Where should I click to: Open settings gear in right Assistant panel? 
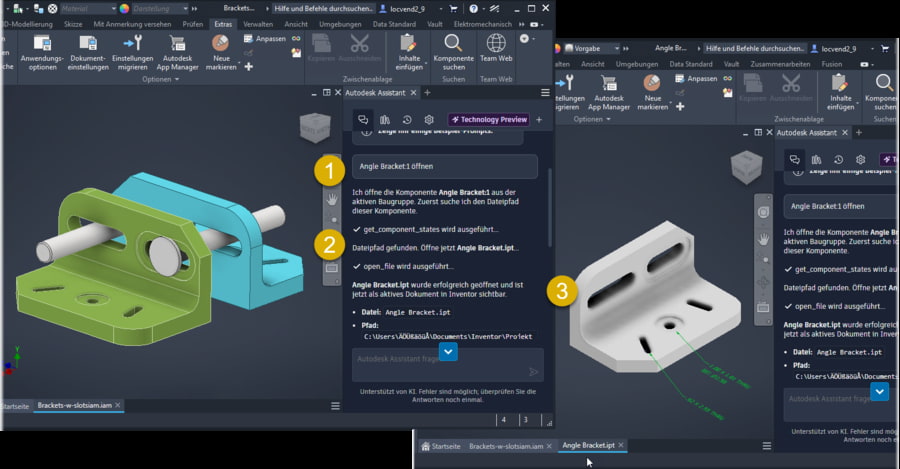pos(860,160)
